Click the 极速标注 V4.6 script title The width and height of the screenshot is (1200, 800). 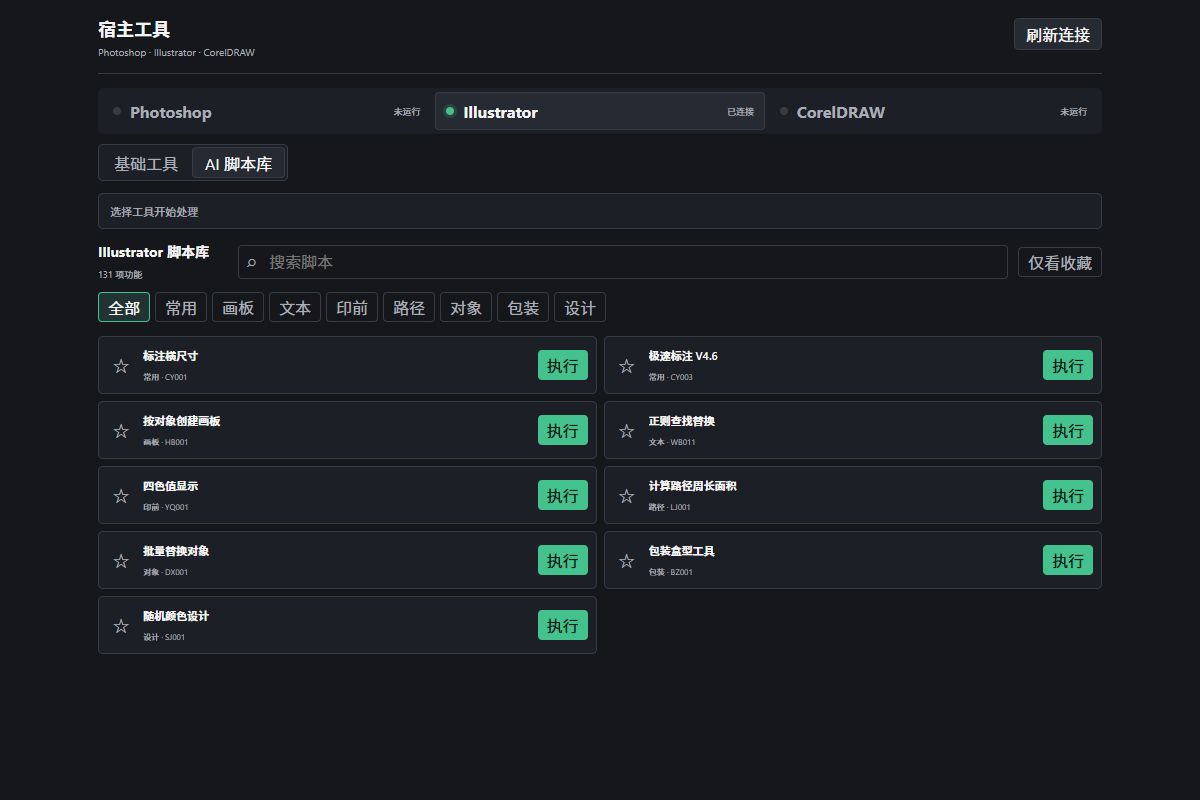pyautogui.click(x=683, y=356)
